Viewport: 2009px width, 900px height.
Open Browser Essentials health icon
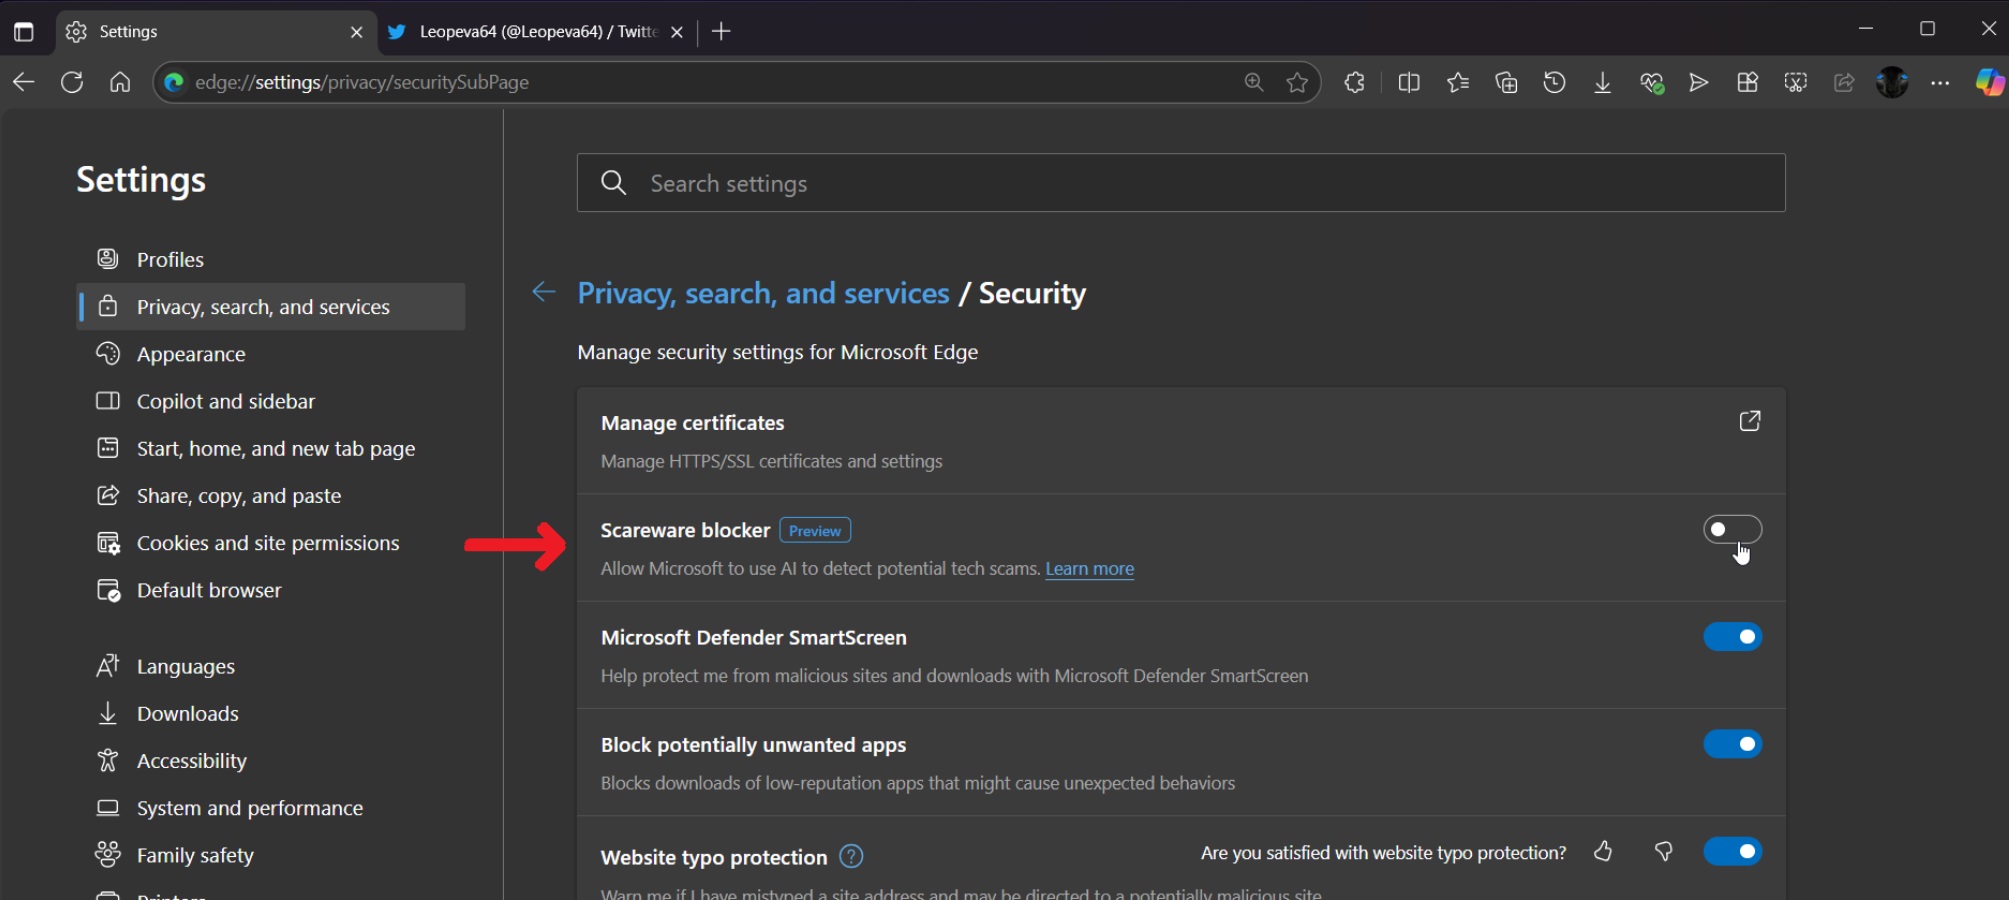1653,82
